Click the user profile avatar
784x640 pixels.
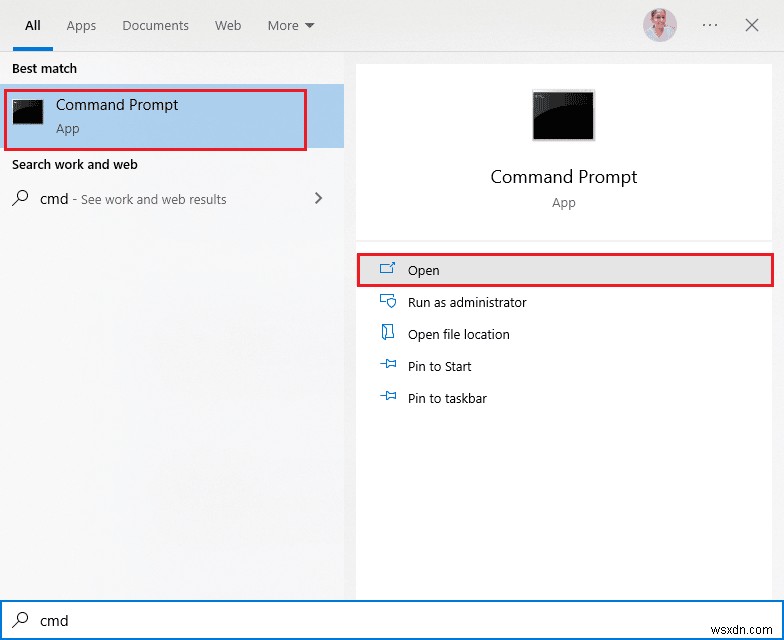click(660, 25)
